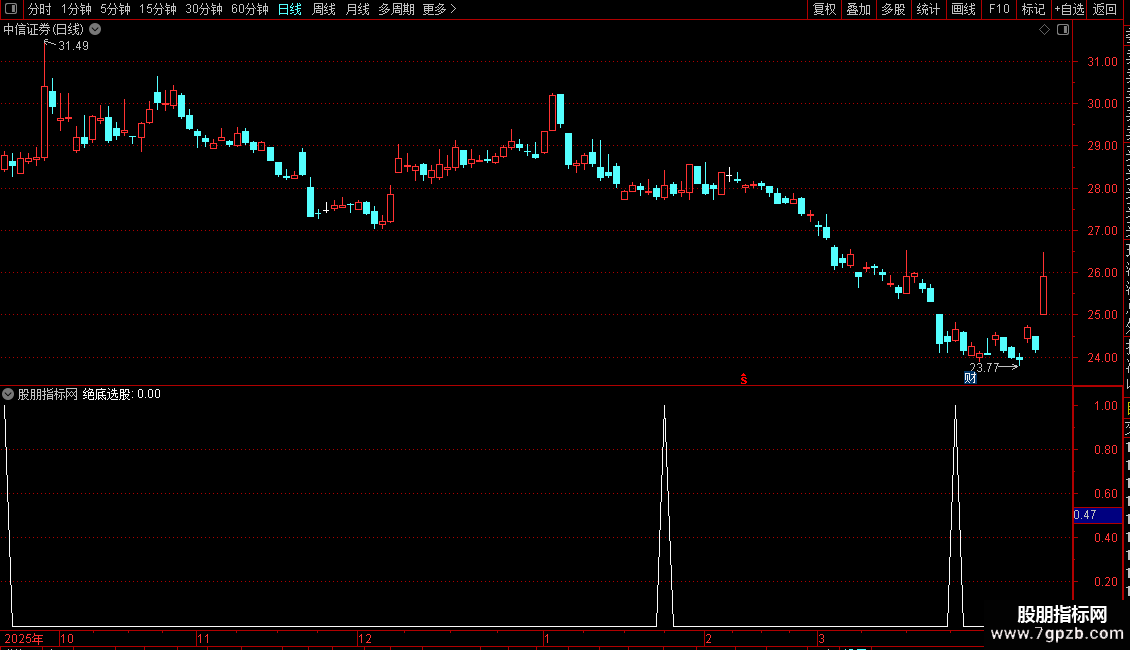The width and height of the screenshot is (1130, 650).
Task: Click the 2025年 date axis label
Action: [24, 638]
